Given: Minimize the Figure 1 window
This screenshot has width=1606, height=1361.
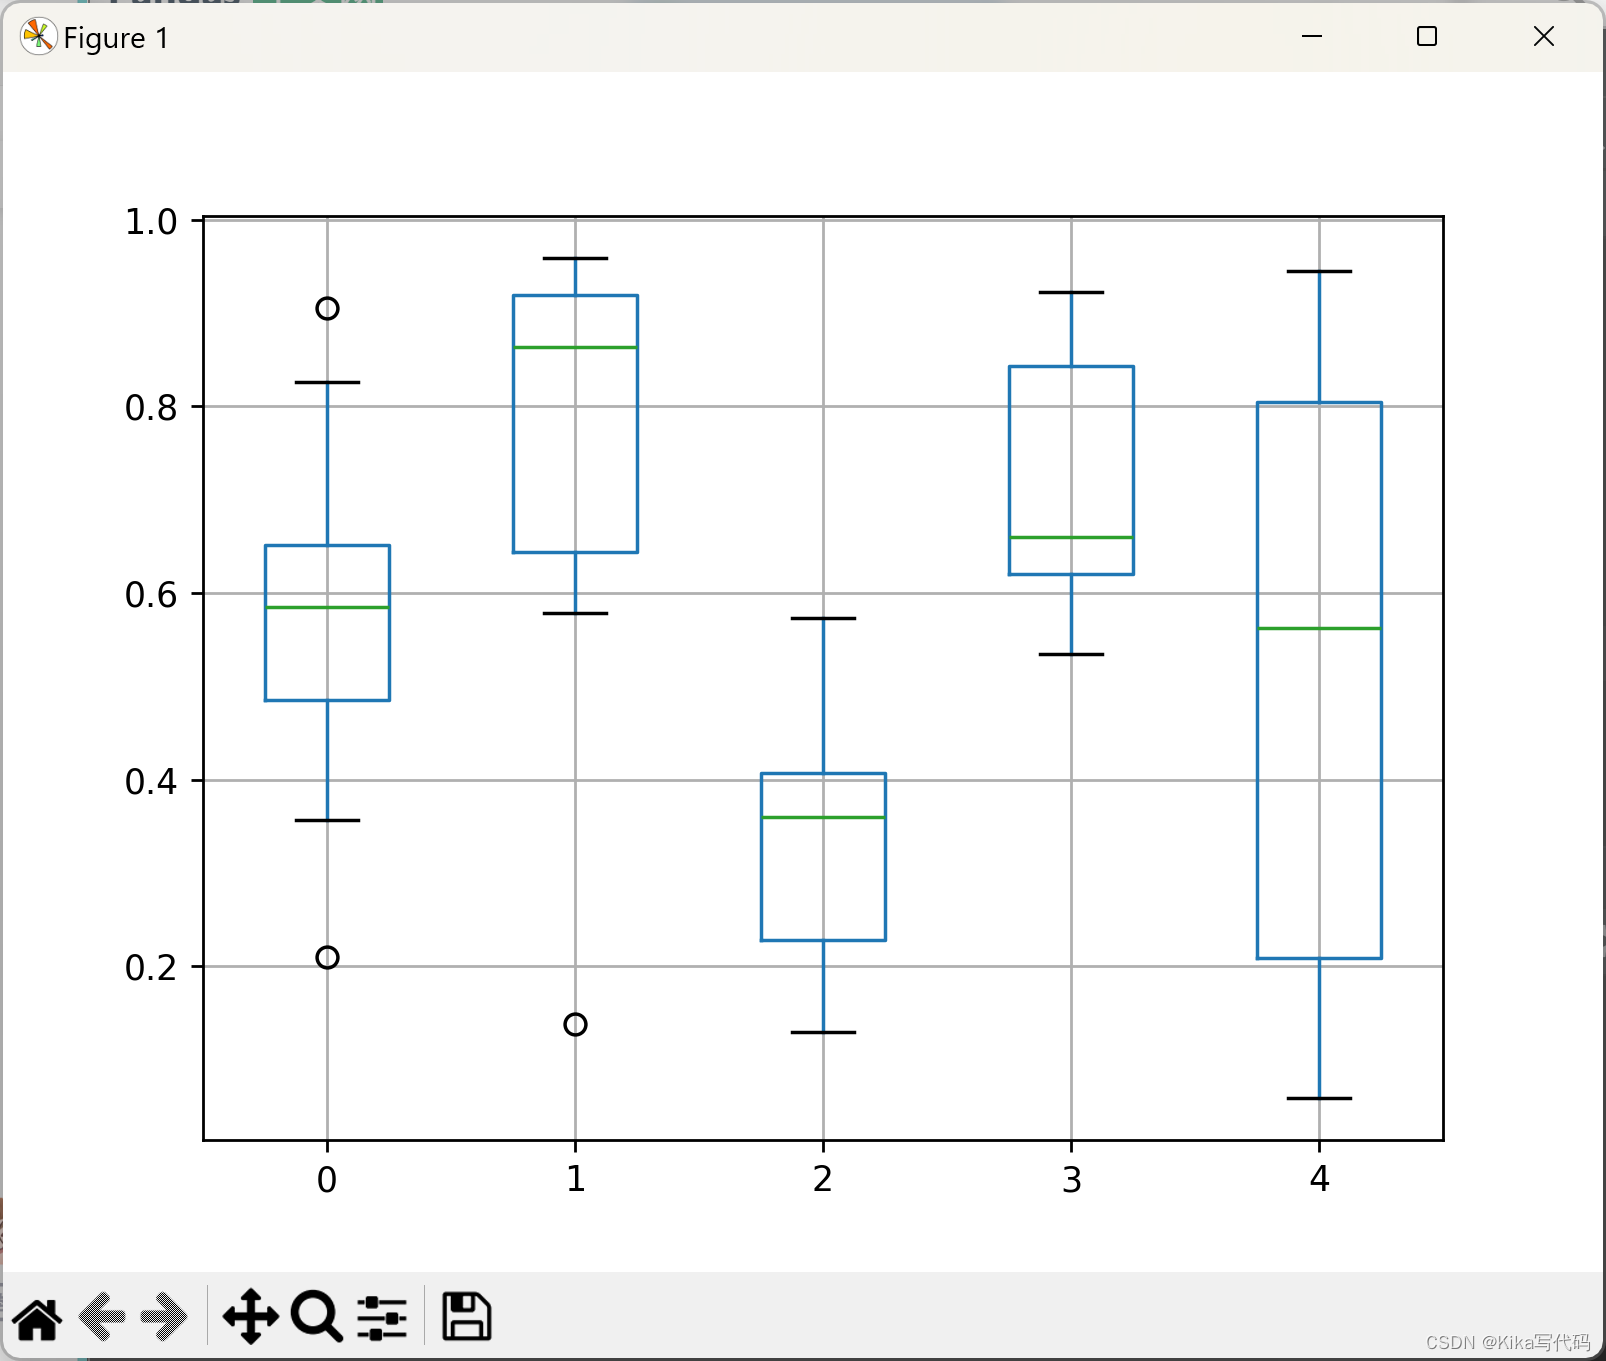Looking at the screenshot, I should (1312, 37).
